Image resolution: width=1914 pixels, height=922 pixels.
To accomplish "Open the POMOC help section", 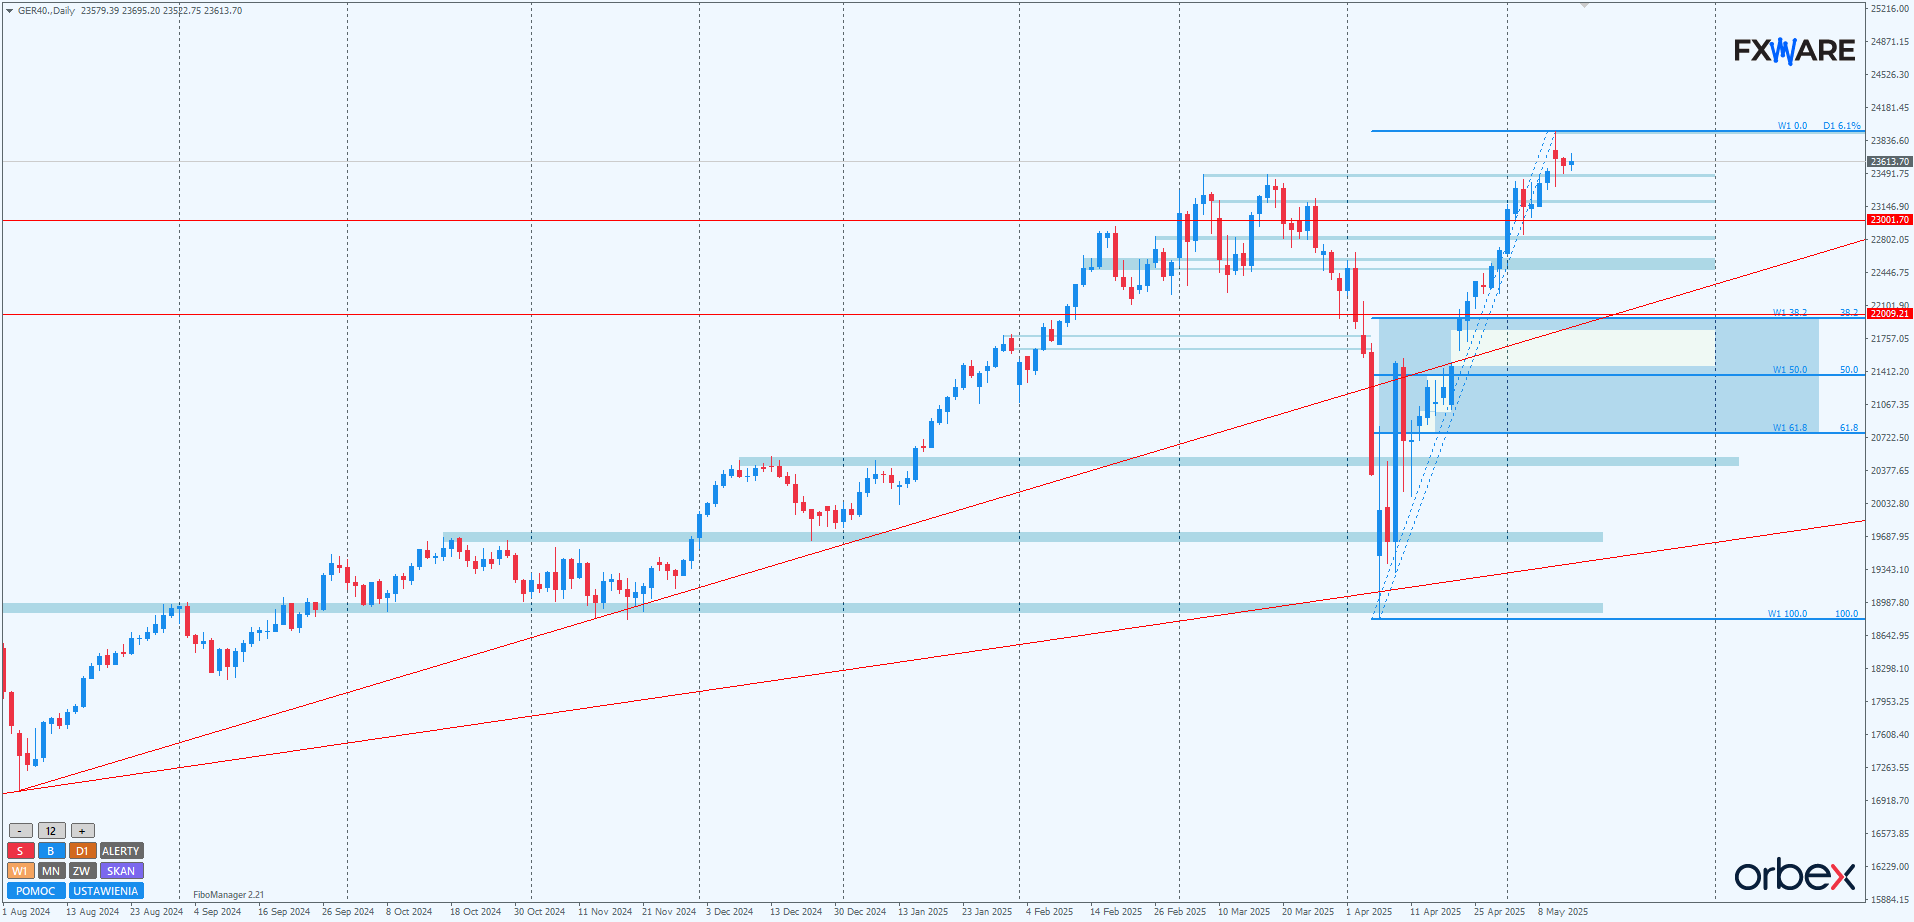I will coord(36,891).
